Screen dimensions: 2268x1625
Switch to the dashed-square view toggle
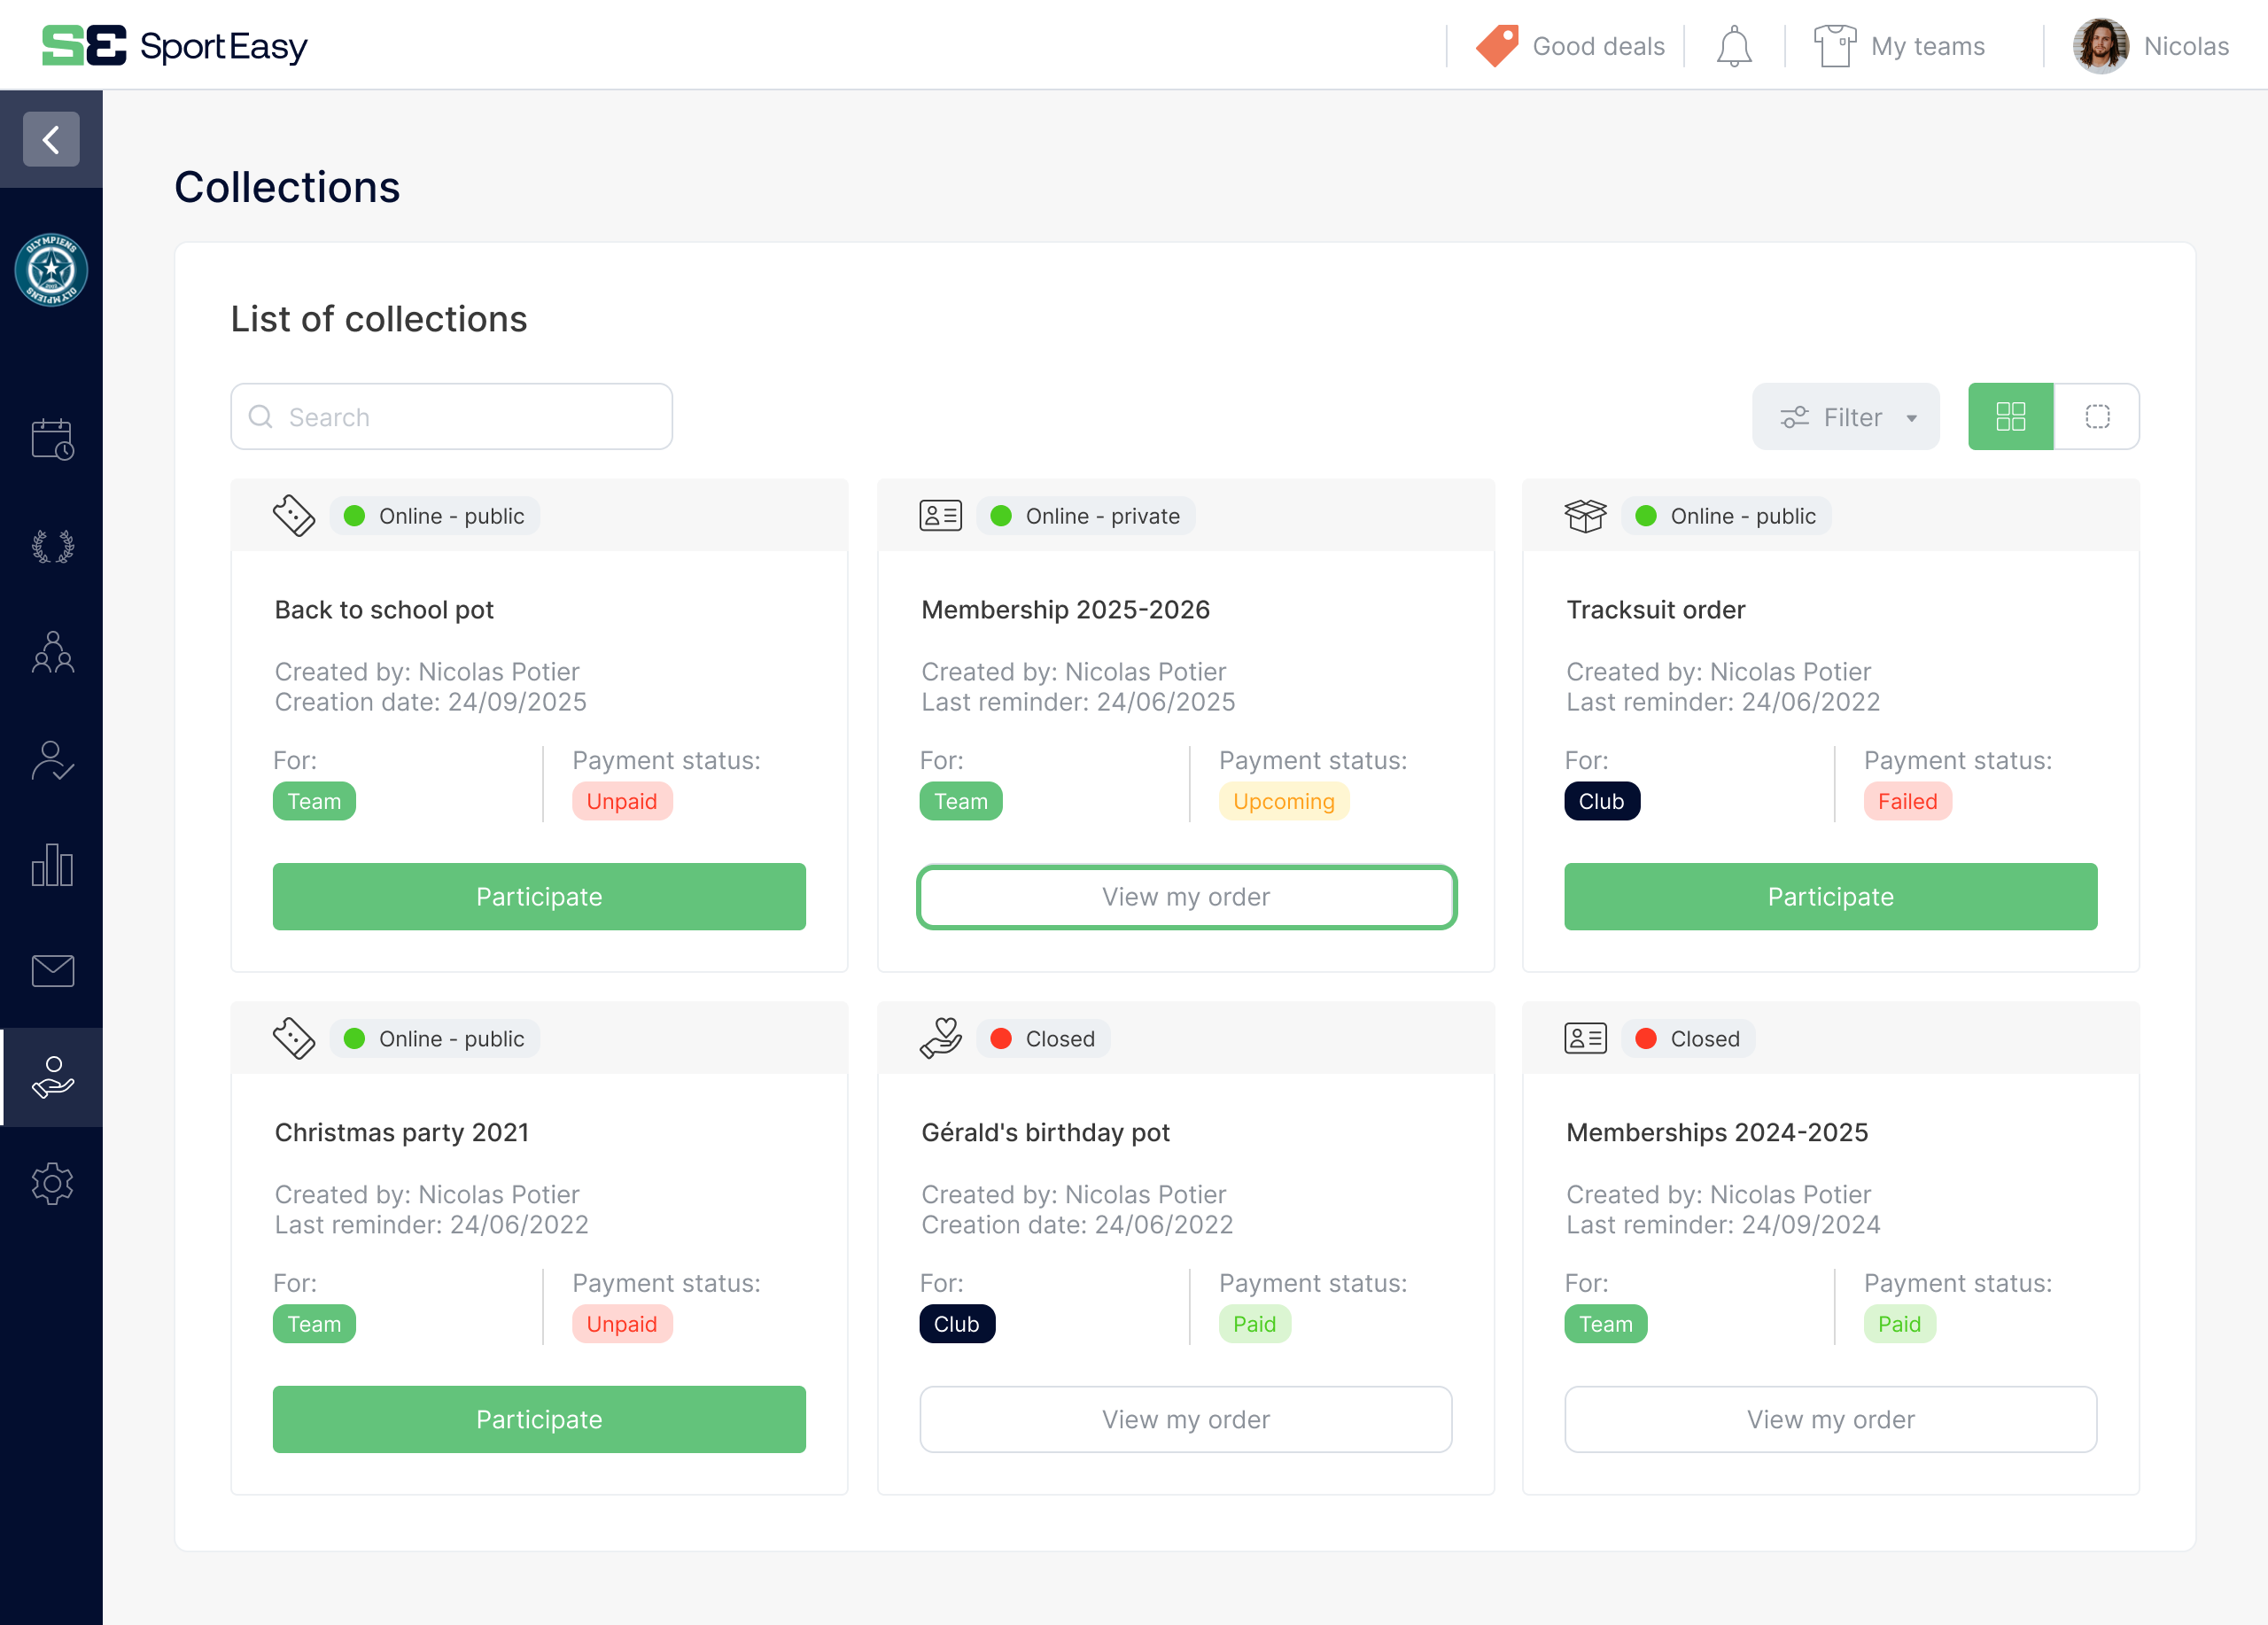[x=2097, y=417]
